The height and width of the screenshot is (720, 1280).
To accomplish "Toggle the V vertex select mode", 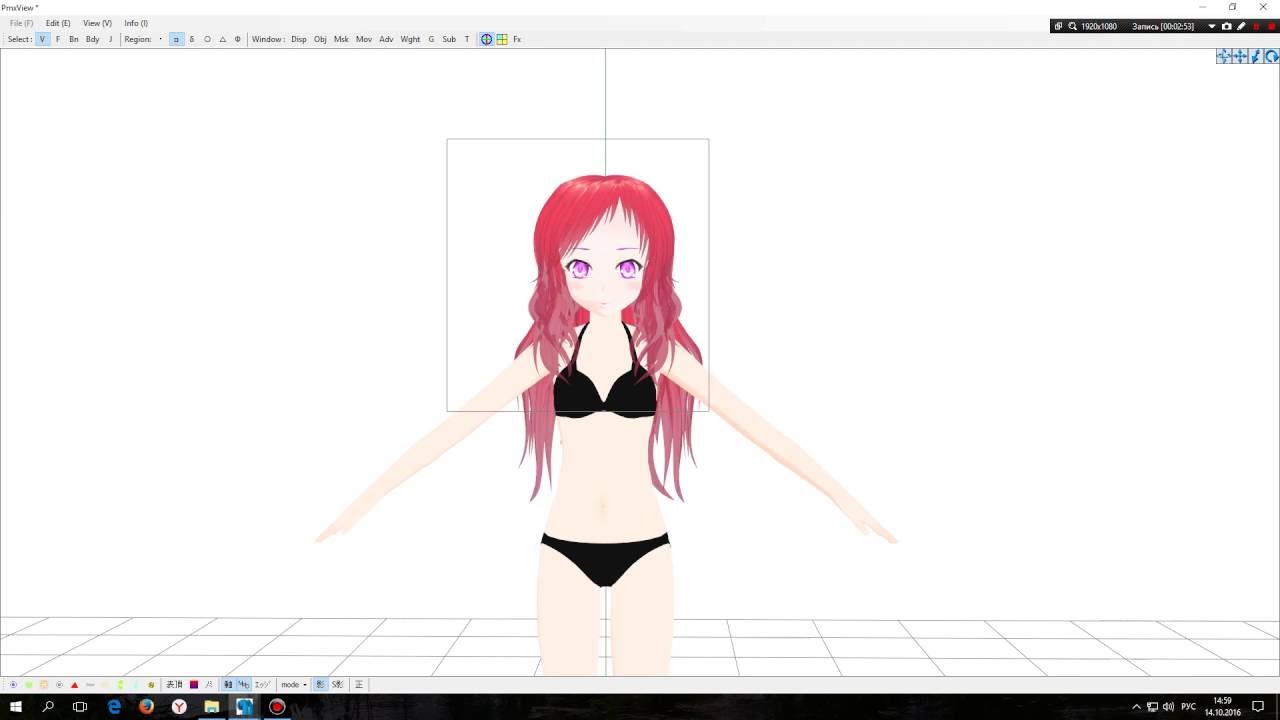I will 42,39.
